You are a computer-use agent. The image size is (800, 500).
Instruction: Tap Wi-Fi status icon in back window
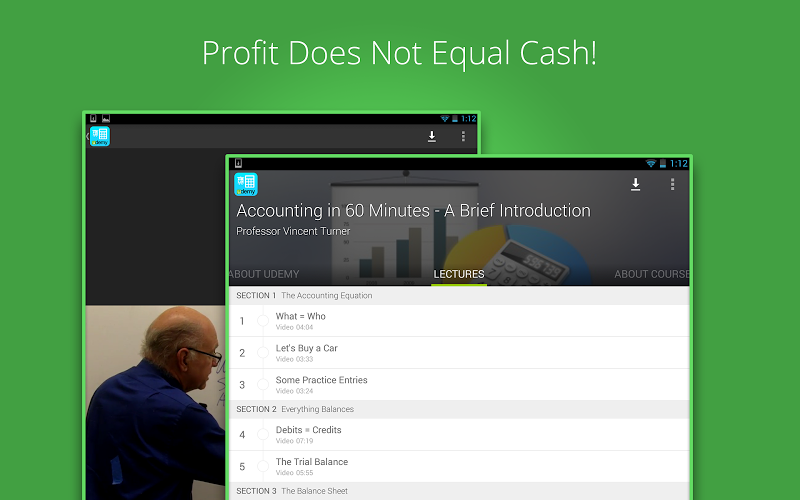[445, 119]
